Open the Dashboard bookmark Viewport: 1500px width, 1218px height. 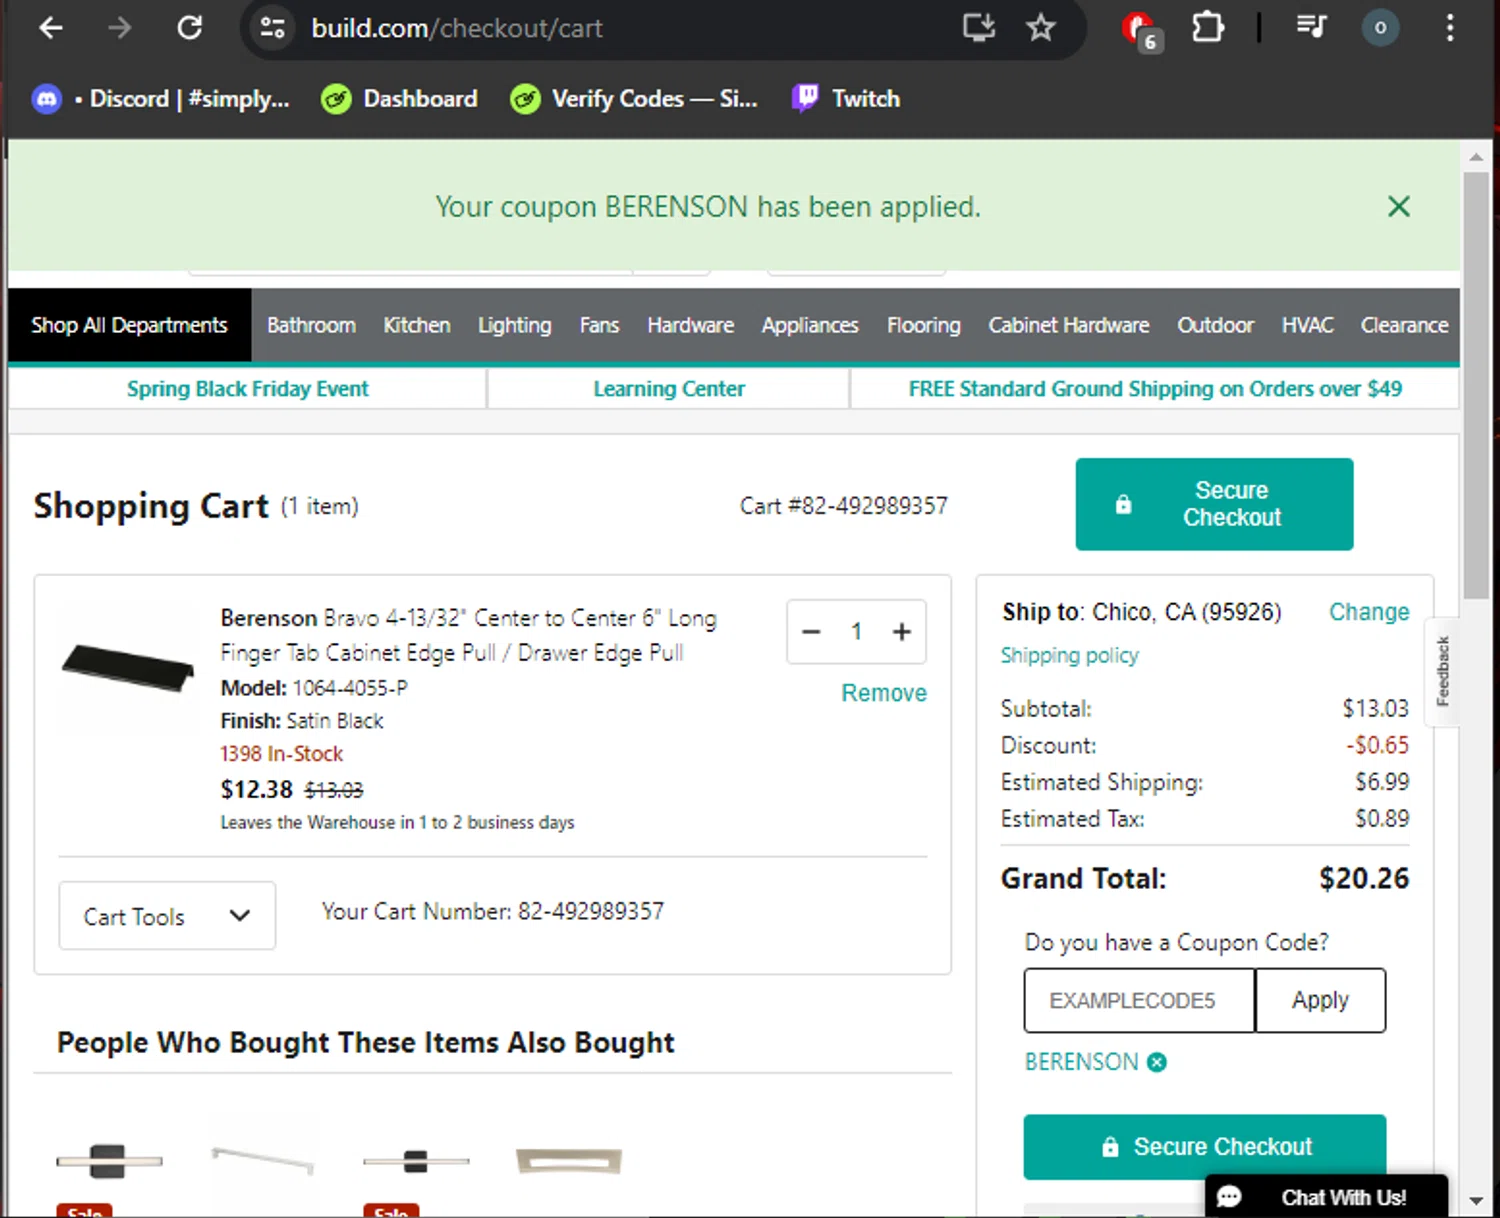point(399,99)
